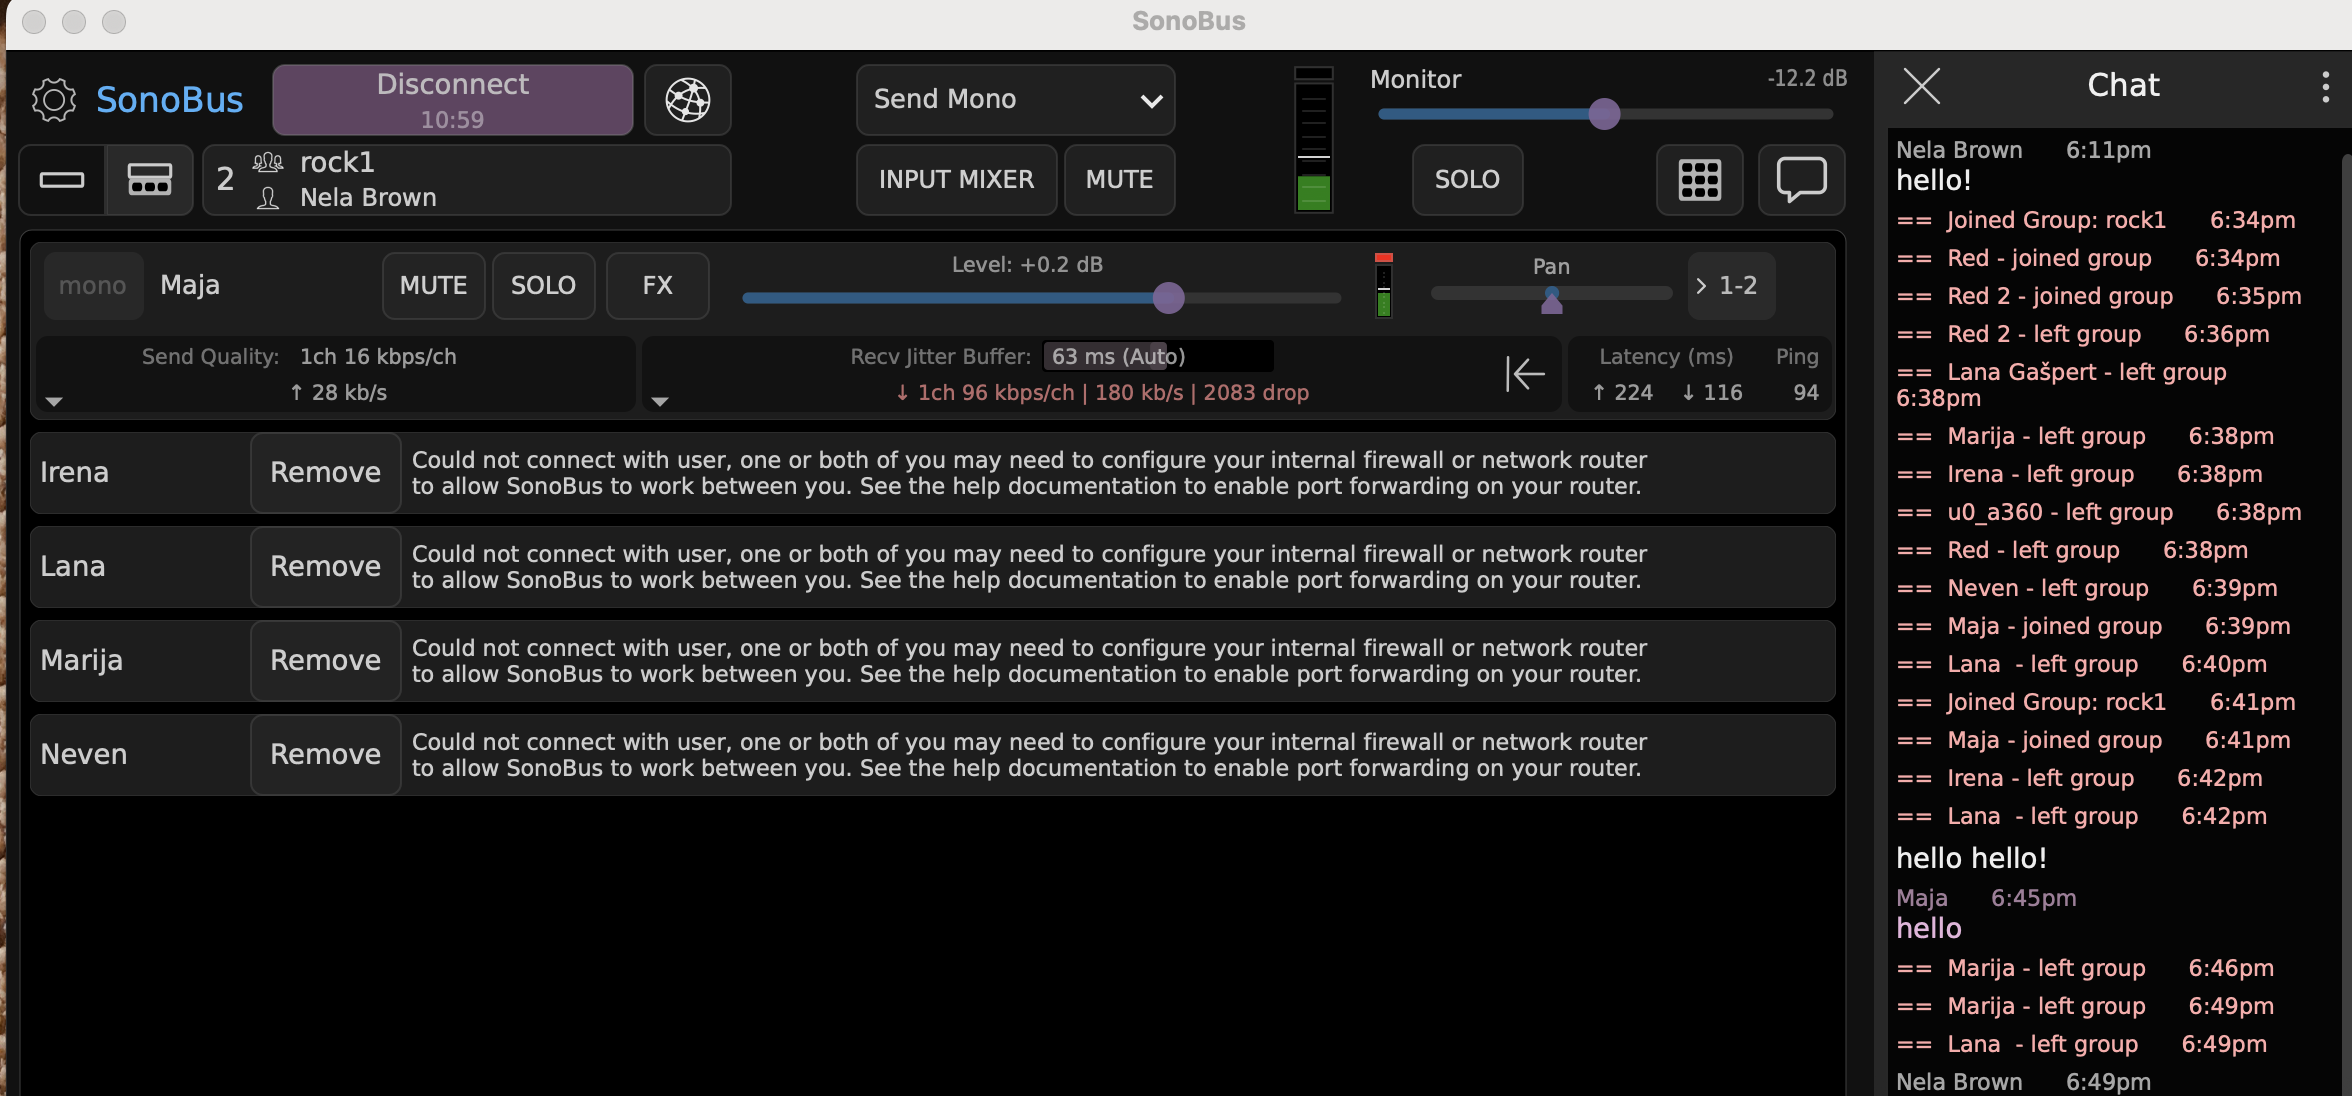Solo Maja's channel

(x=543, y=286)
